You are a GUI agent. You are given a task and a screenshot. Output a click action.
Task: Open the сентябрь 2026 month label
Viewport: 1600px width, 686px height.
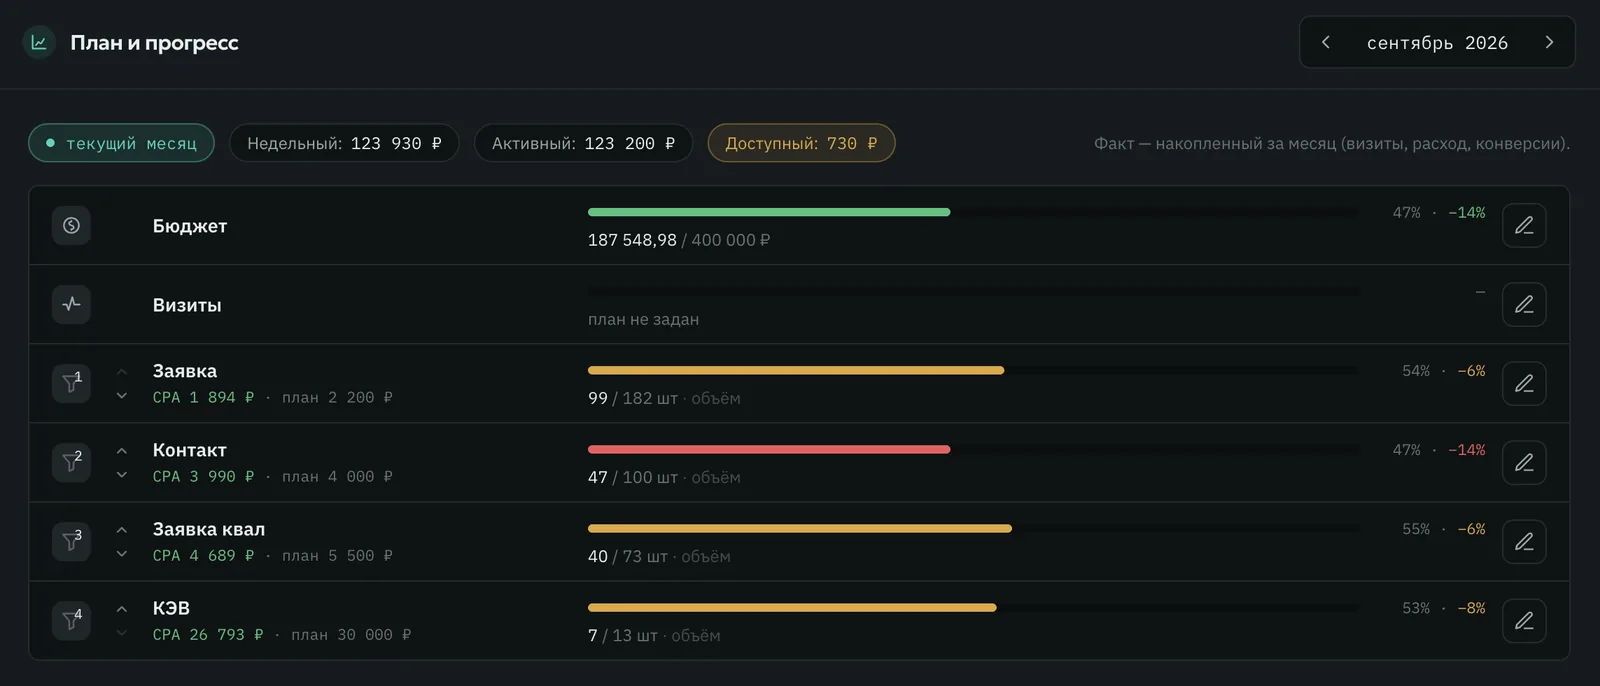pyautogui.click(x=1437, y=42)
